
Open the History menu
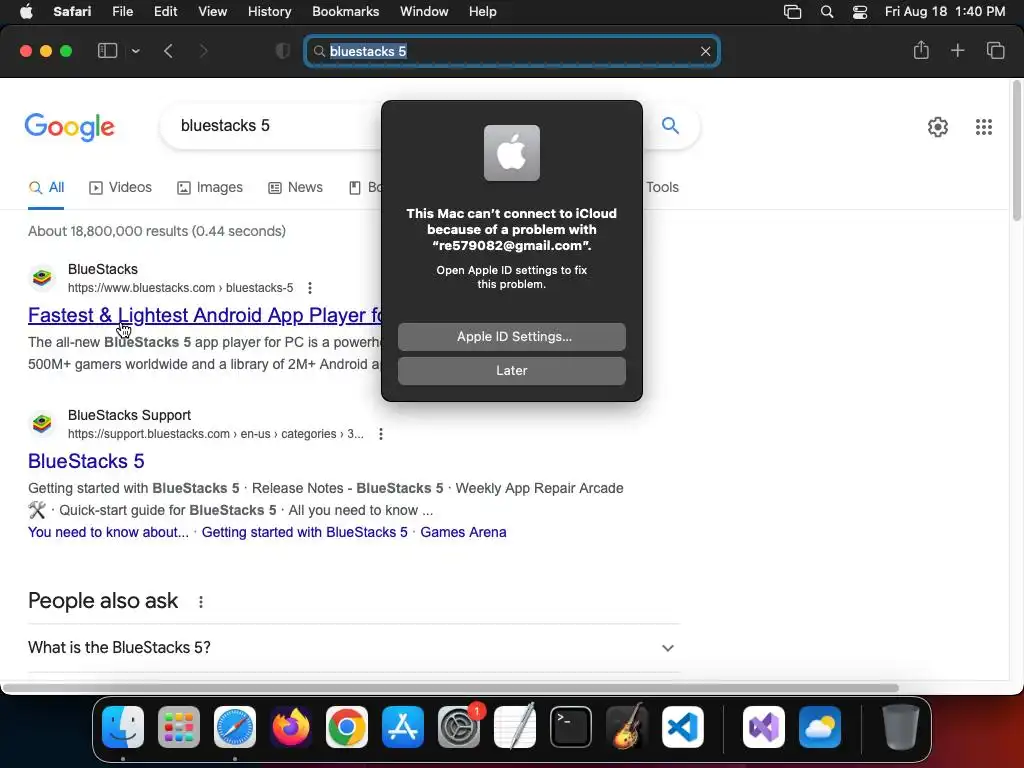click(x=269, y=12)
